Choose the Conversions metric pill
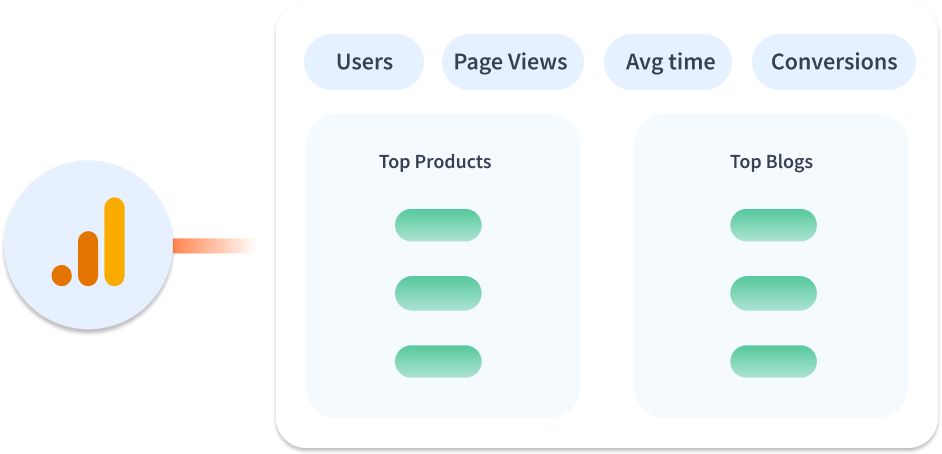The width and height of the screenshot is (942, 454). [834, 62]
